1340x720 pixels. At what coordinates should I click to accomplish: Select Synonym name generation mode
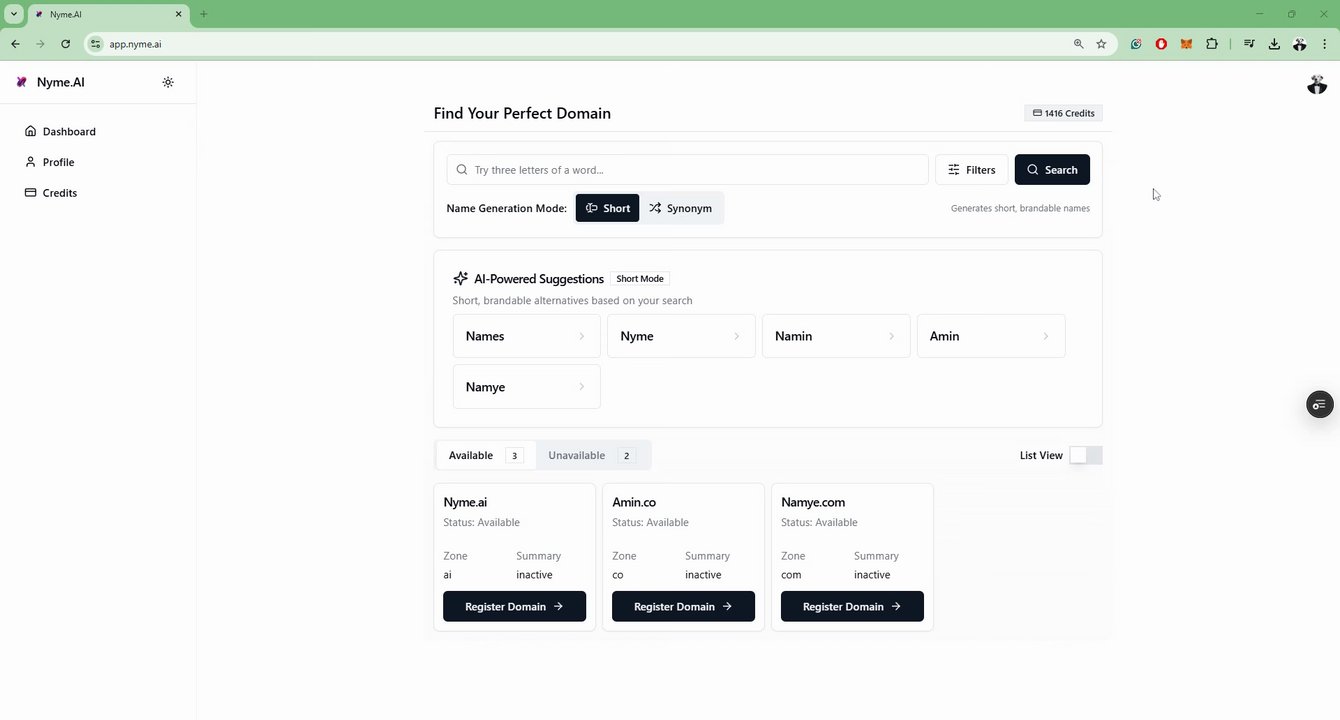[681, 208]
